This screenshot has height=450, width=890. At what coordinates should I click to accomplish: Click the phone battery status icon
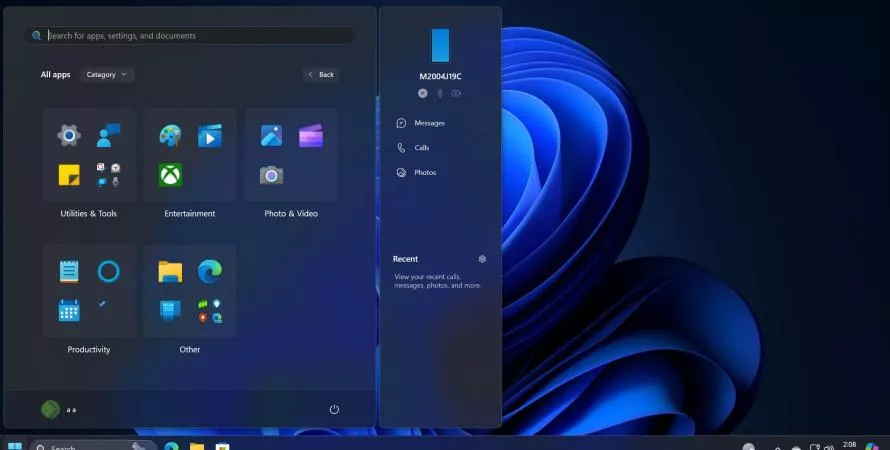pos(456,93)
